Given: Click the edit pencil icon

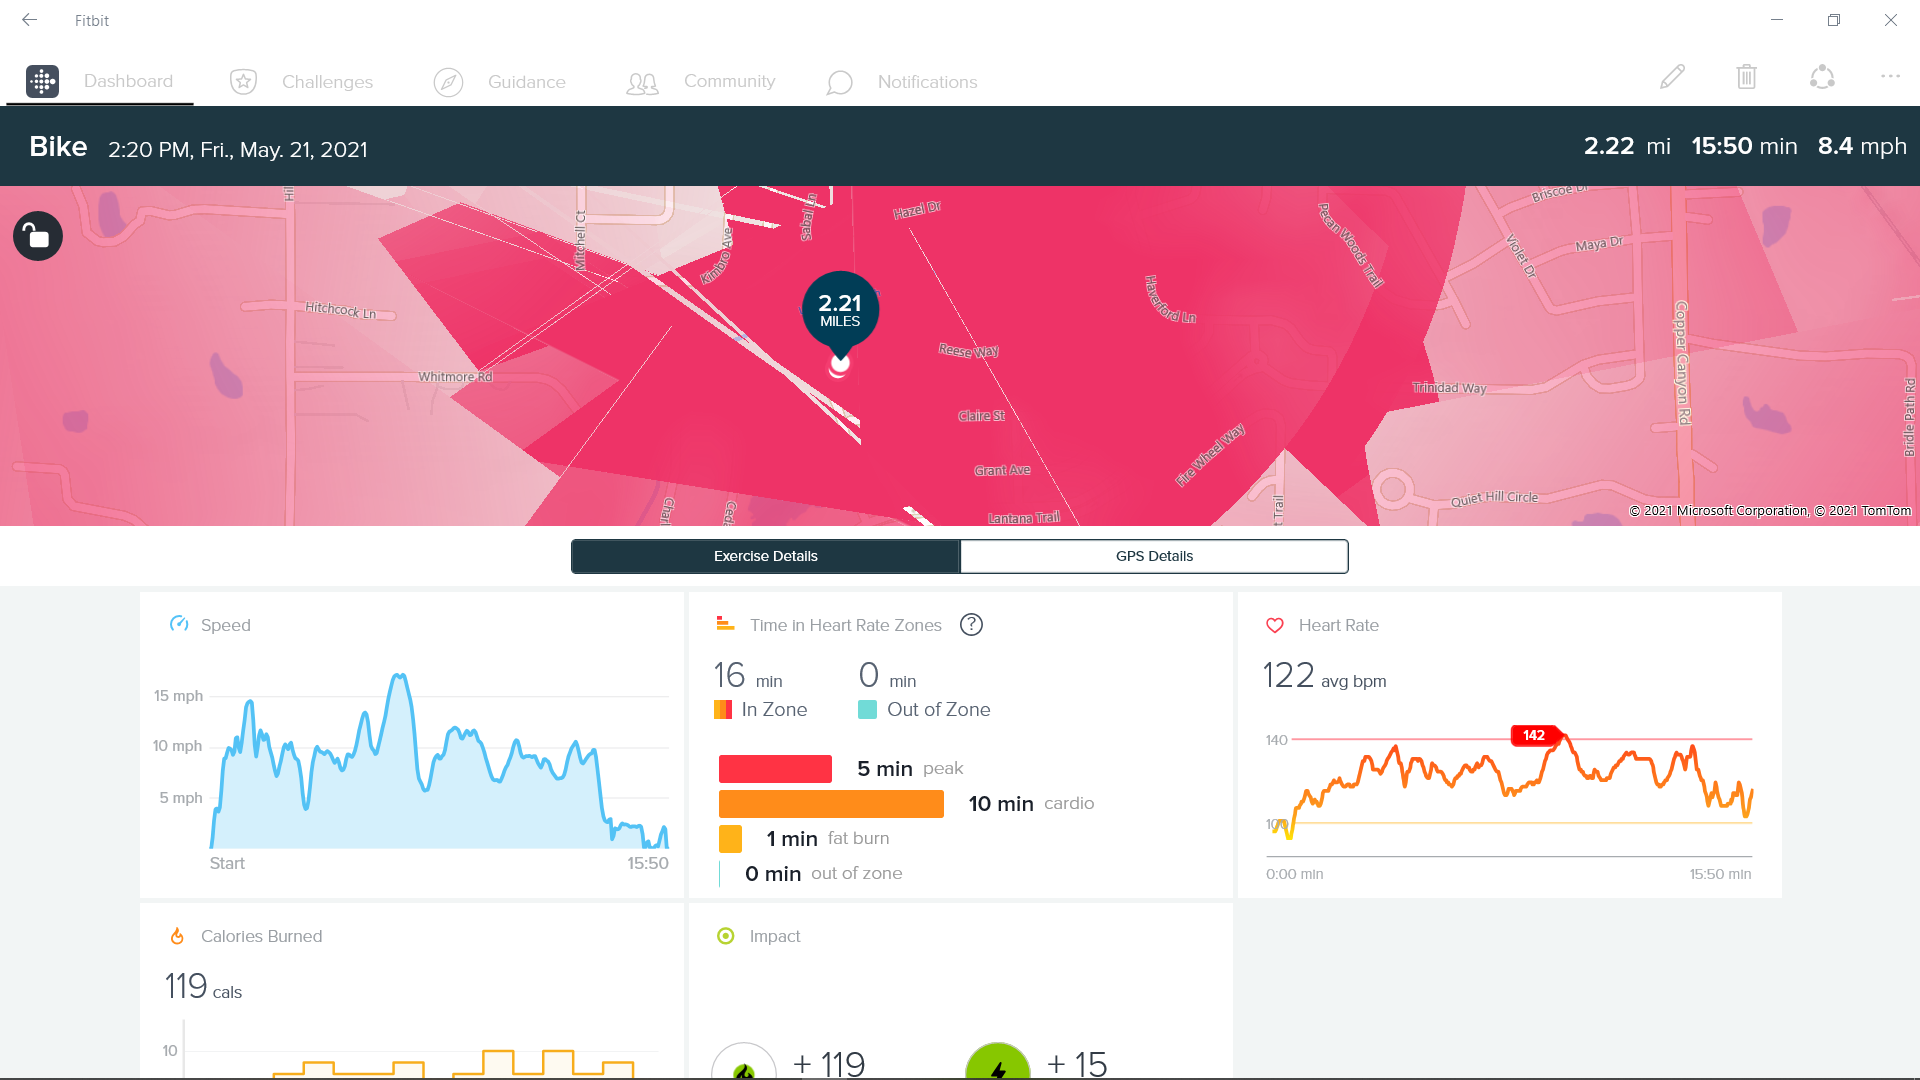Looking at the screenshot, I should coord(1672,76).
